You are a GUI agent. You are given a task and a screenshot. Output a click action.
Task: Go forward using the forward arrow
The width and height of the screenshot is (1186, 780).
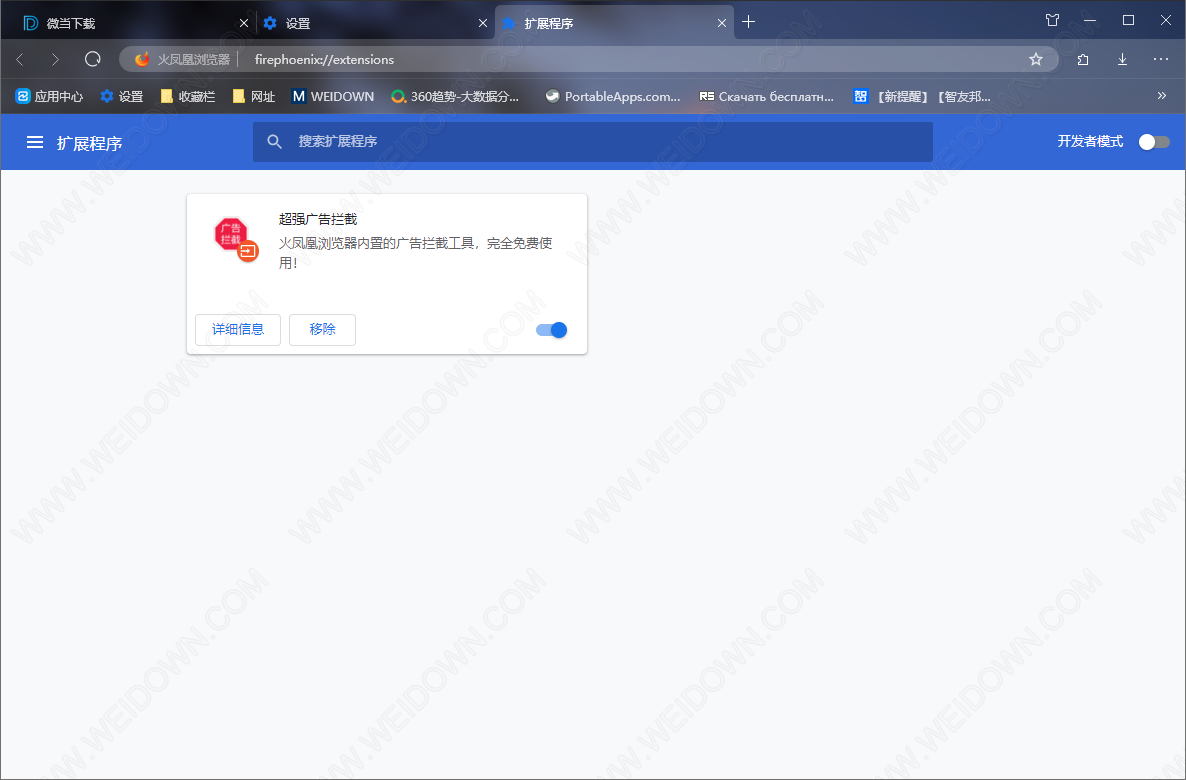(x=55, y=59)
